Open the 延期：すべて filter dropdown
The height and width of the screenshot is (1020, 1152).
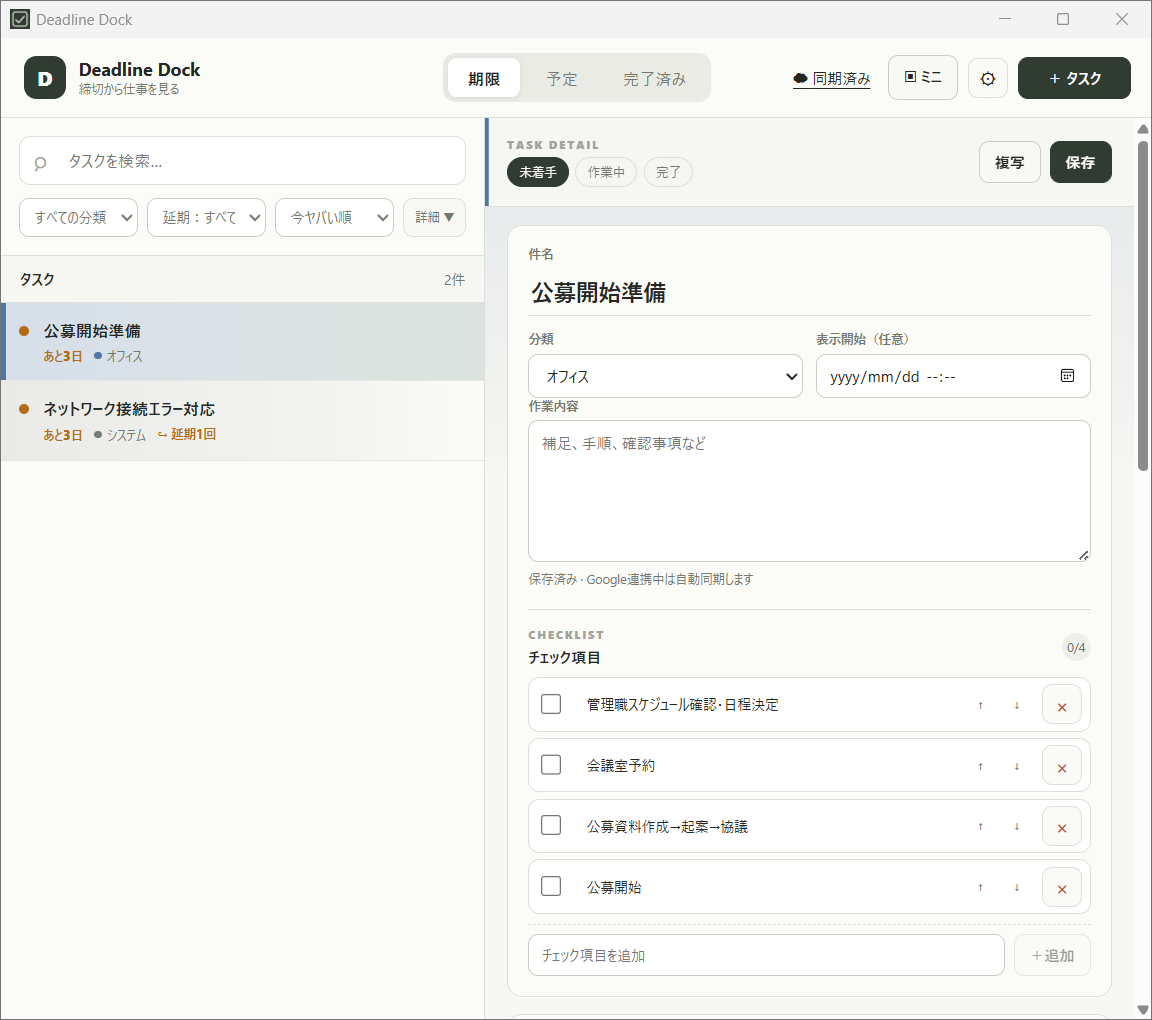point(206,218)
